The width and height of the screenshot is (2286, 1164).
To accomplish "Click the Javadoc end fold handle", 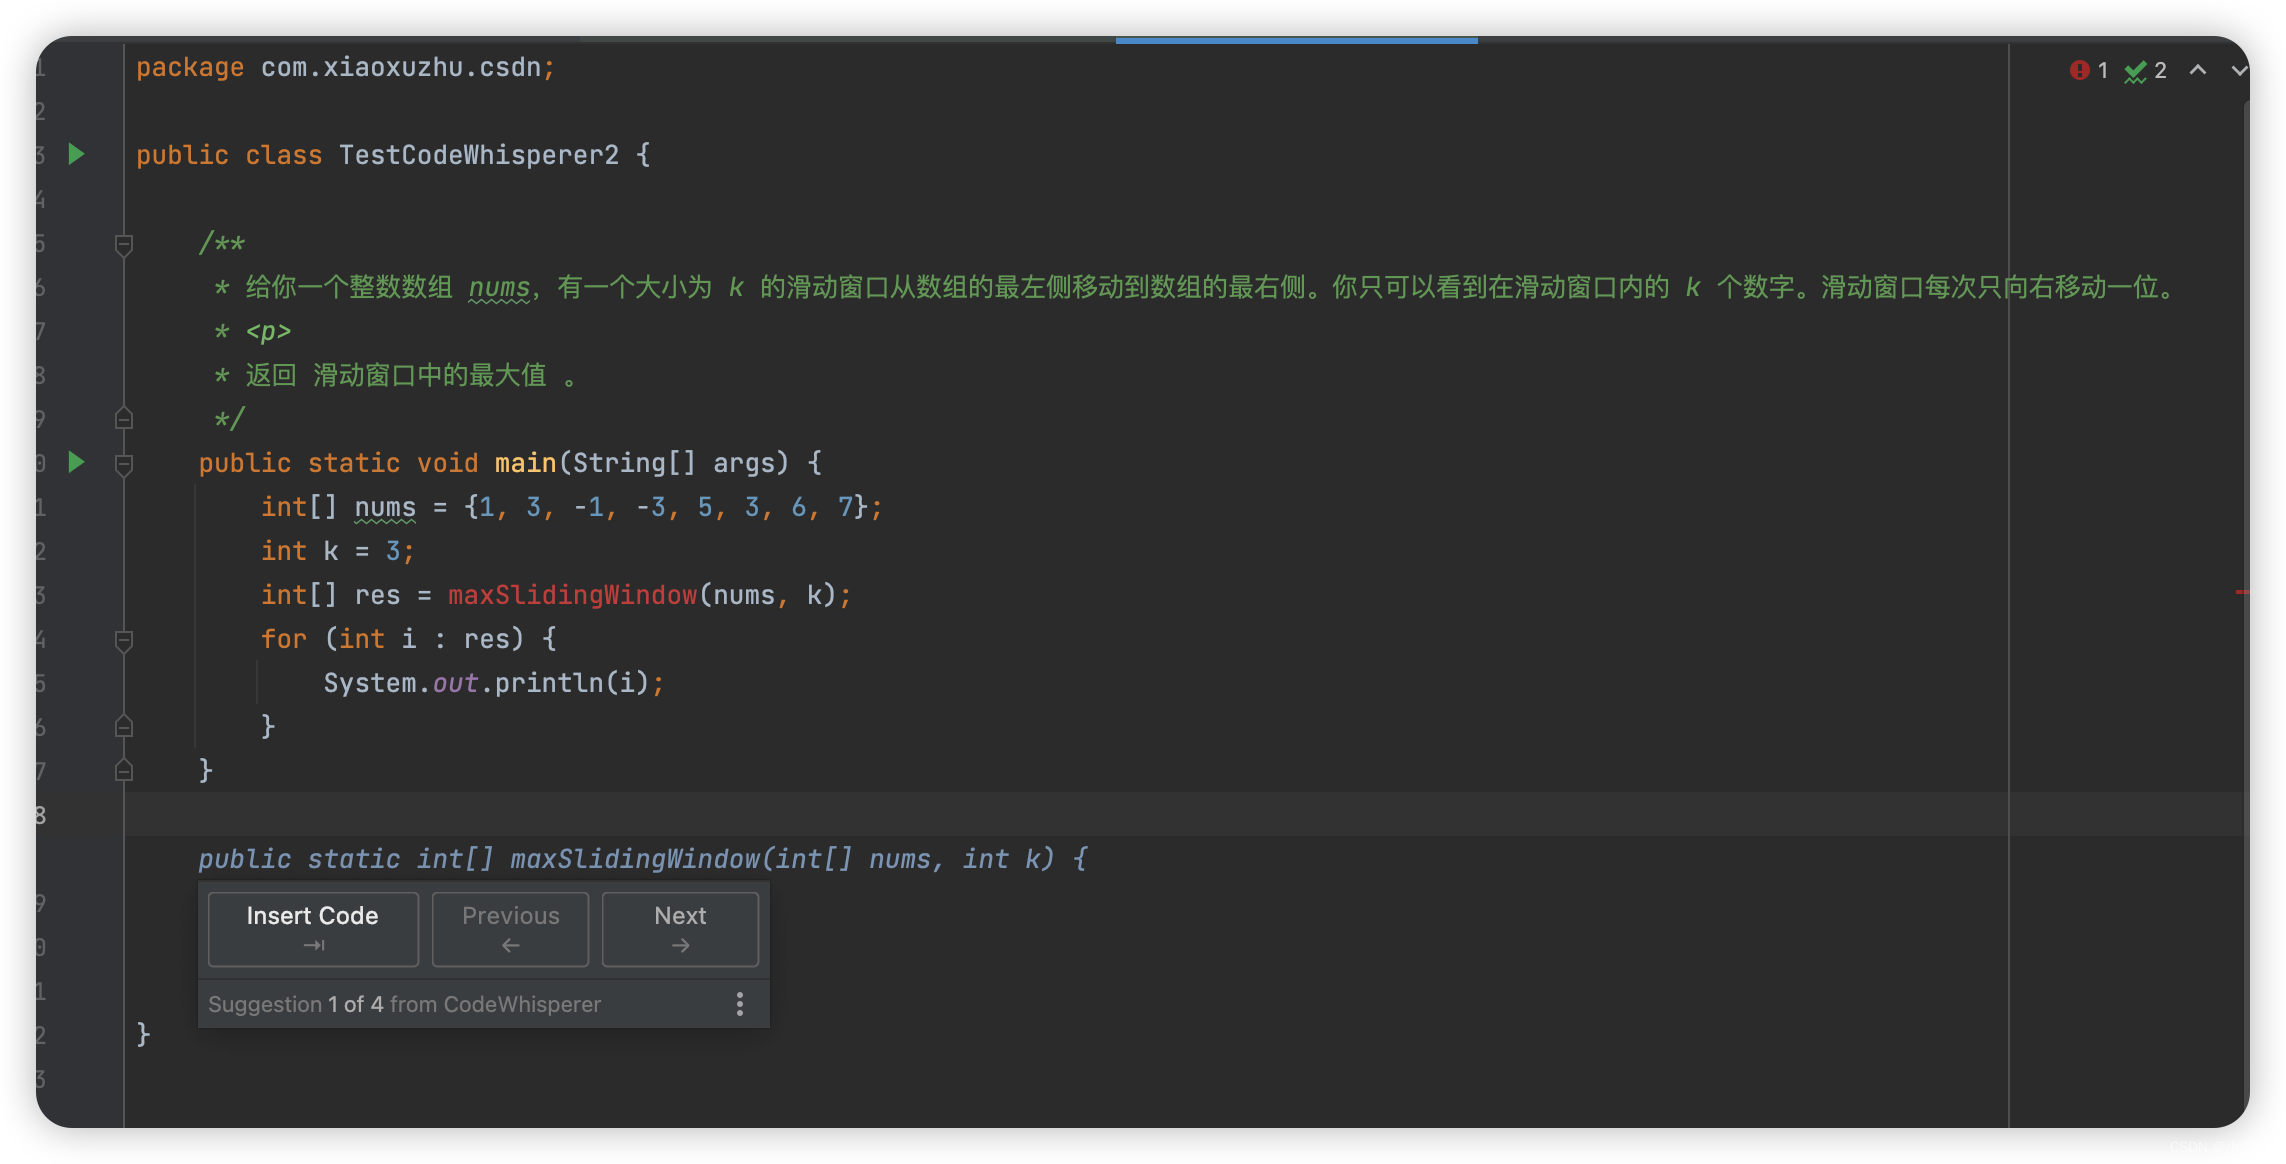I will pyautogui.click(x=124, y=418).
